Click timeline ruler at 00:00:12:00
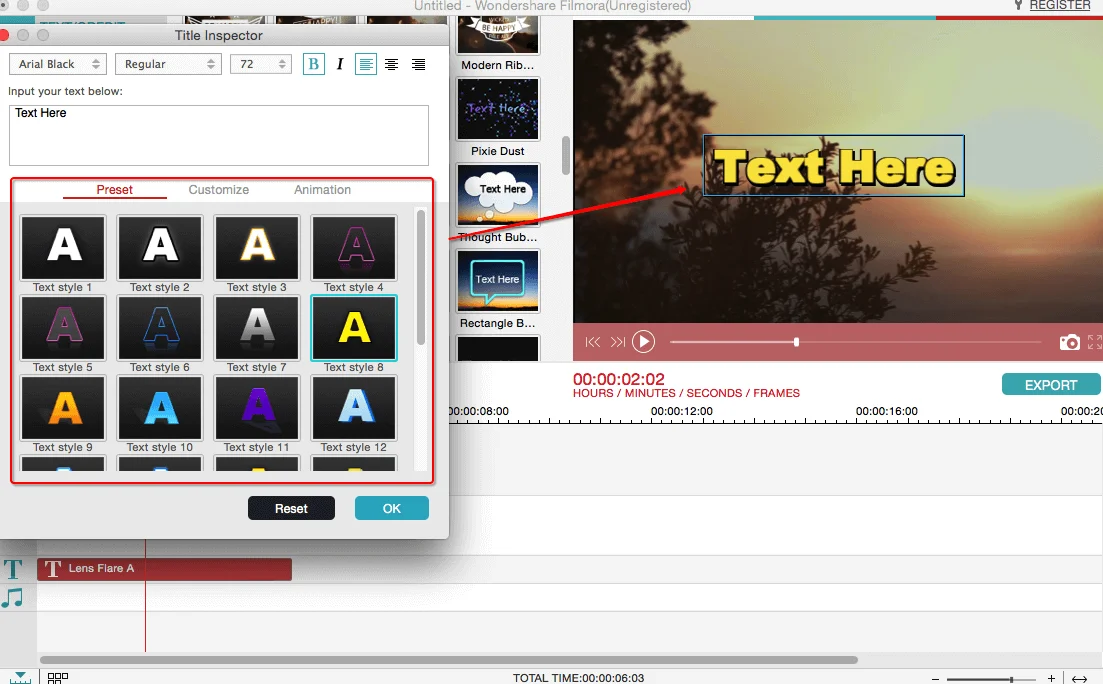This screenshot has width=1103, height=684. [x=682, y=412]
